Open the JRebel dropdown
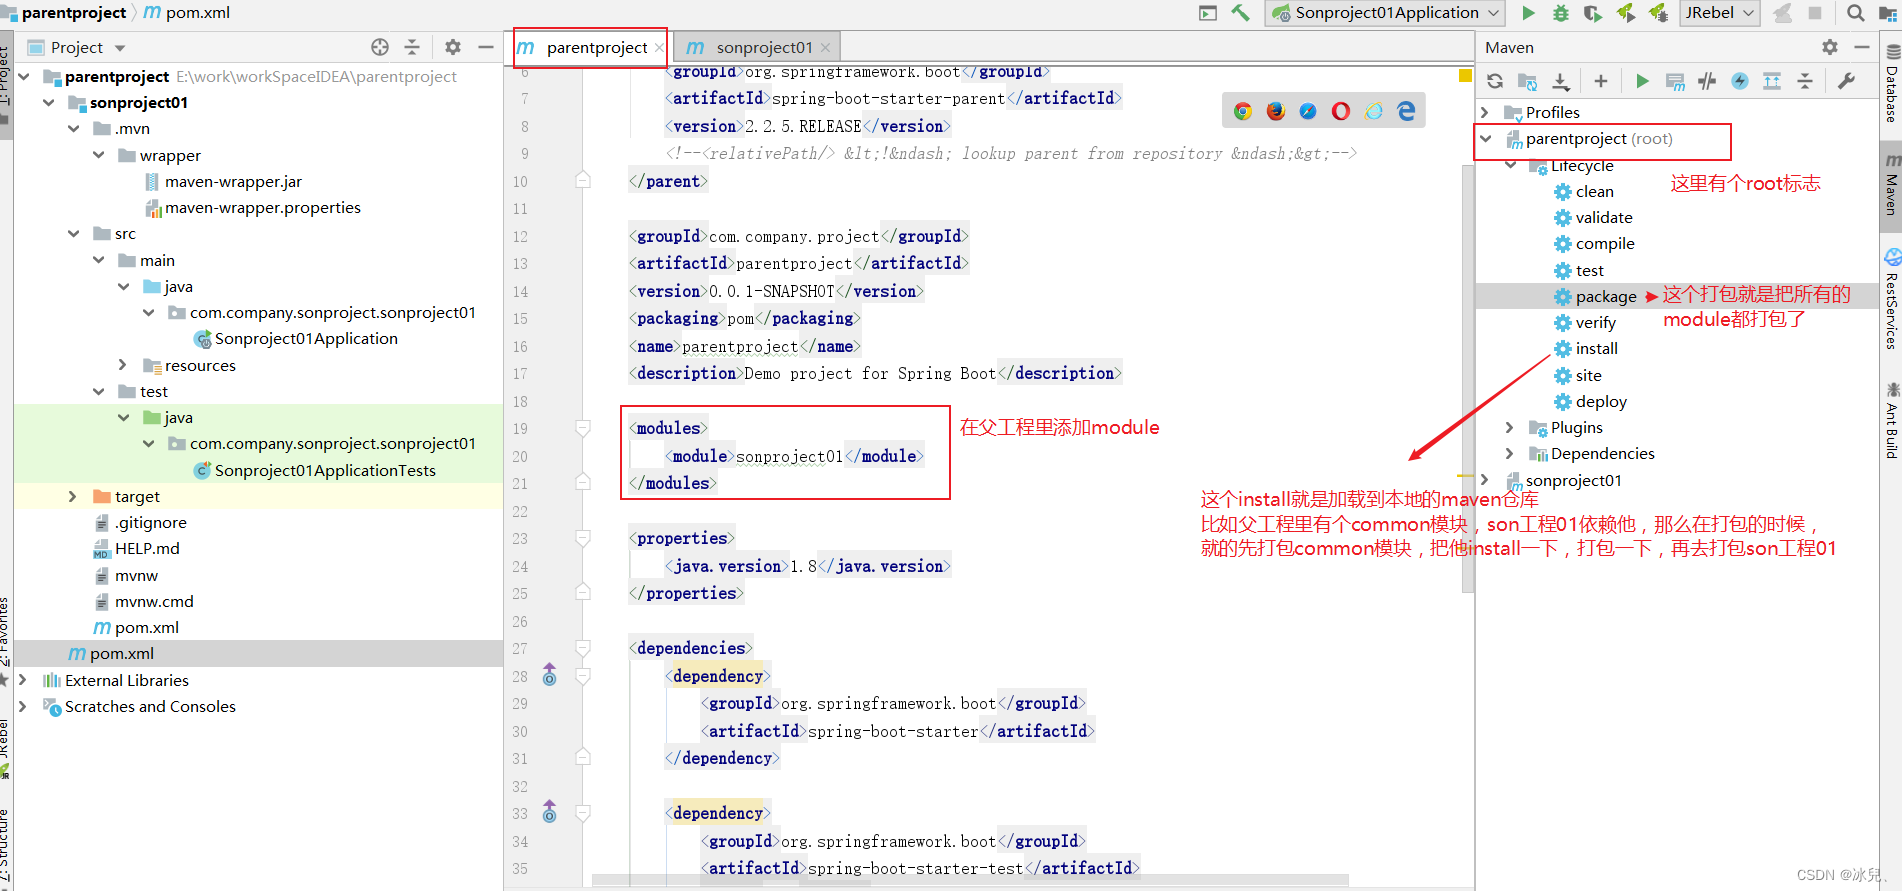Viewport: 1902px width, 891px height. (x=1720, y=13)
